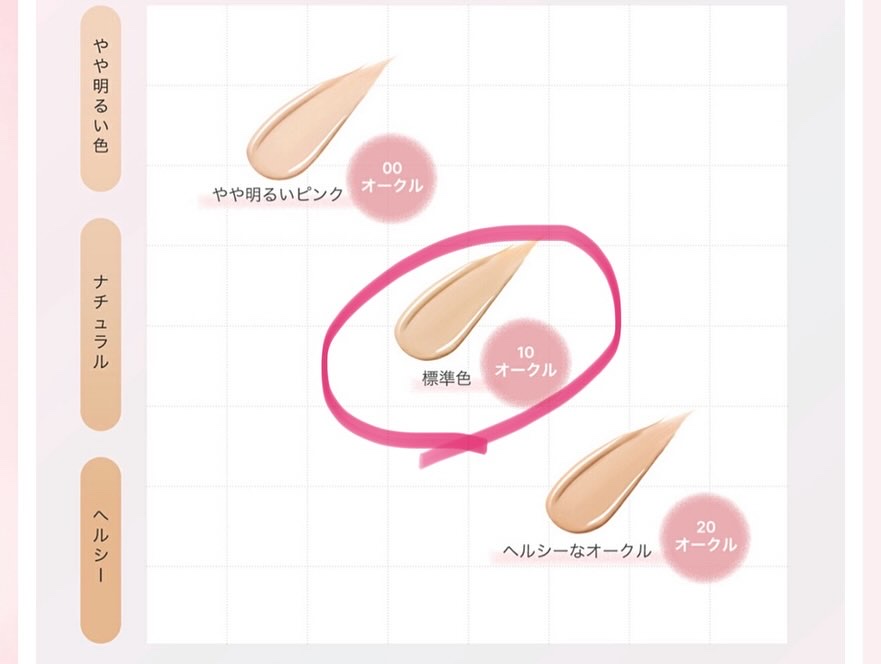Click the やや明るいピンク text label

(278, 194)
